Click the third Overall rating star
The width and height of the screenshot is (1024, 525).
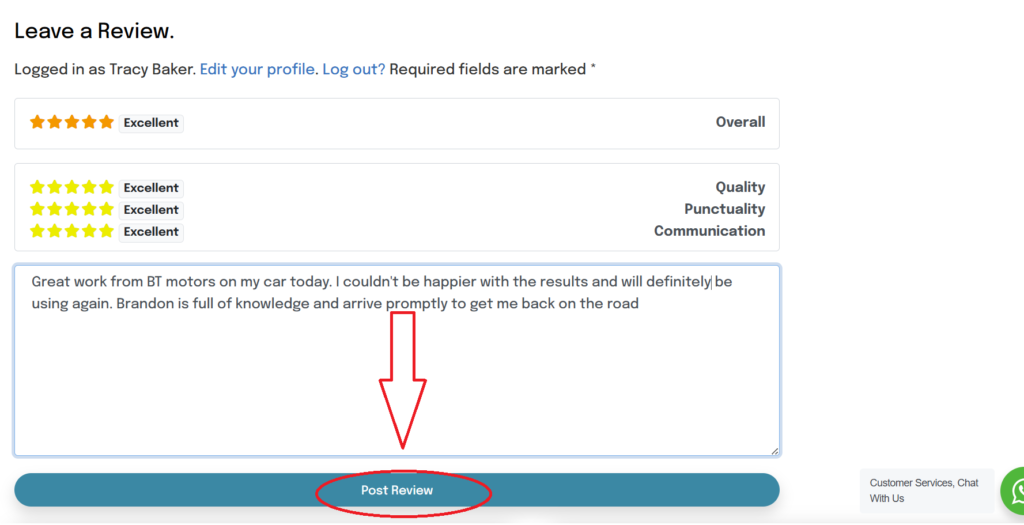(72, 122)
